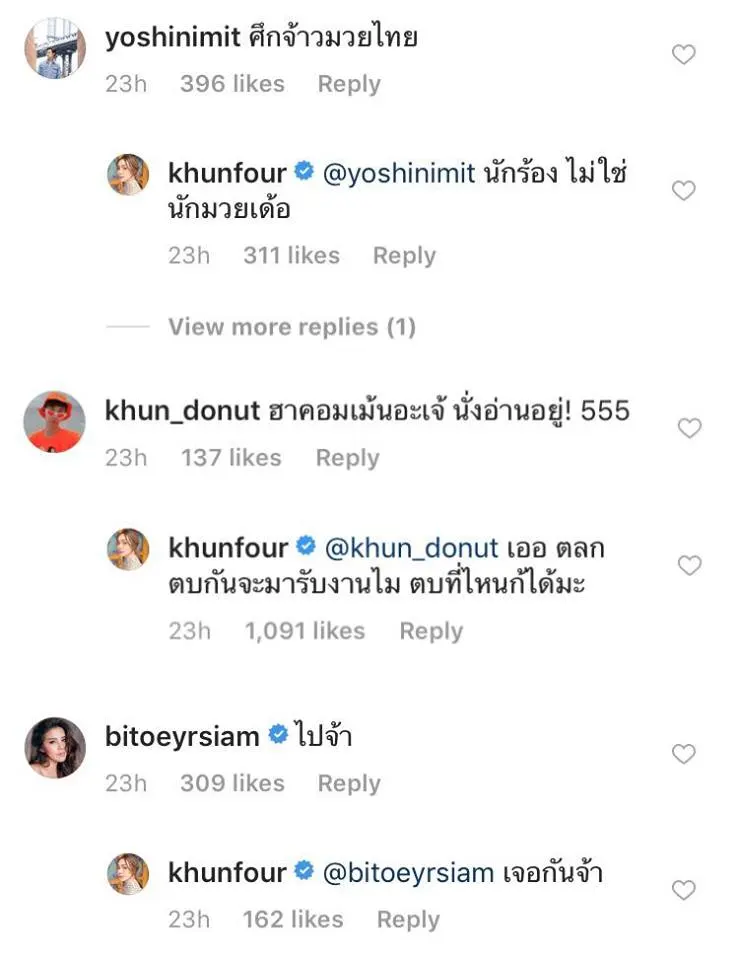Open the @yoshinimit mention link
The height and width of the screenshot is (960, 739).
[x=399, y=173]
